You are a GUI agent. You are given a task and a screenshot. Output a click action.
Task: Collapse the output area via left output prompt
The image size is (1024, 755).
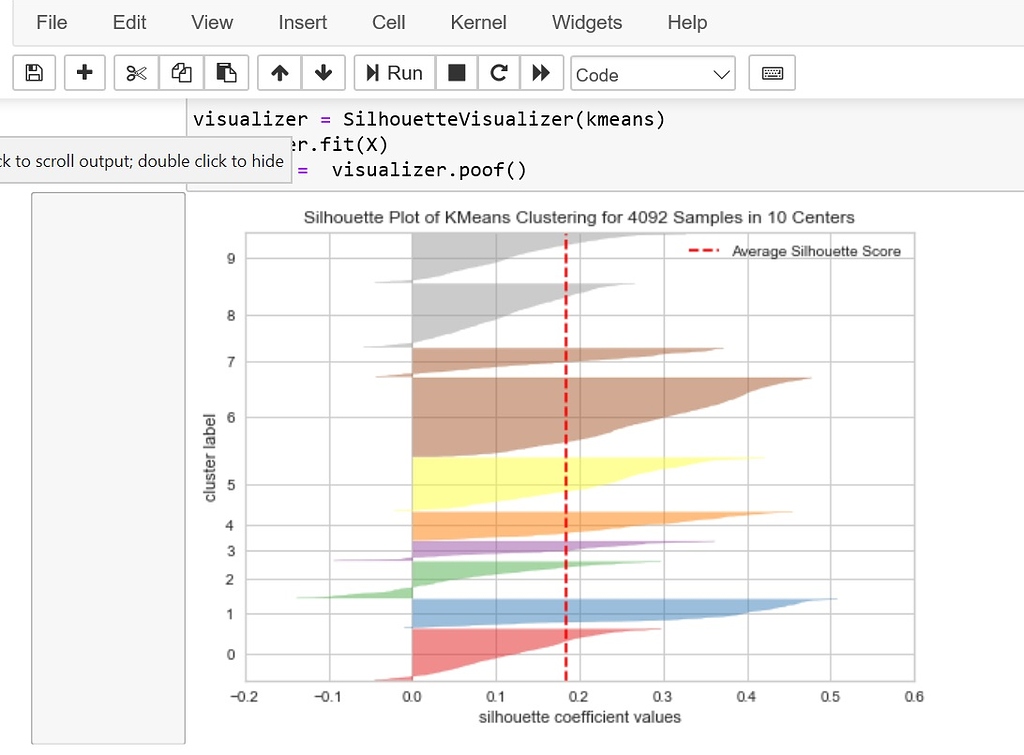[x=107, y=470]
